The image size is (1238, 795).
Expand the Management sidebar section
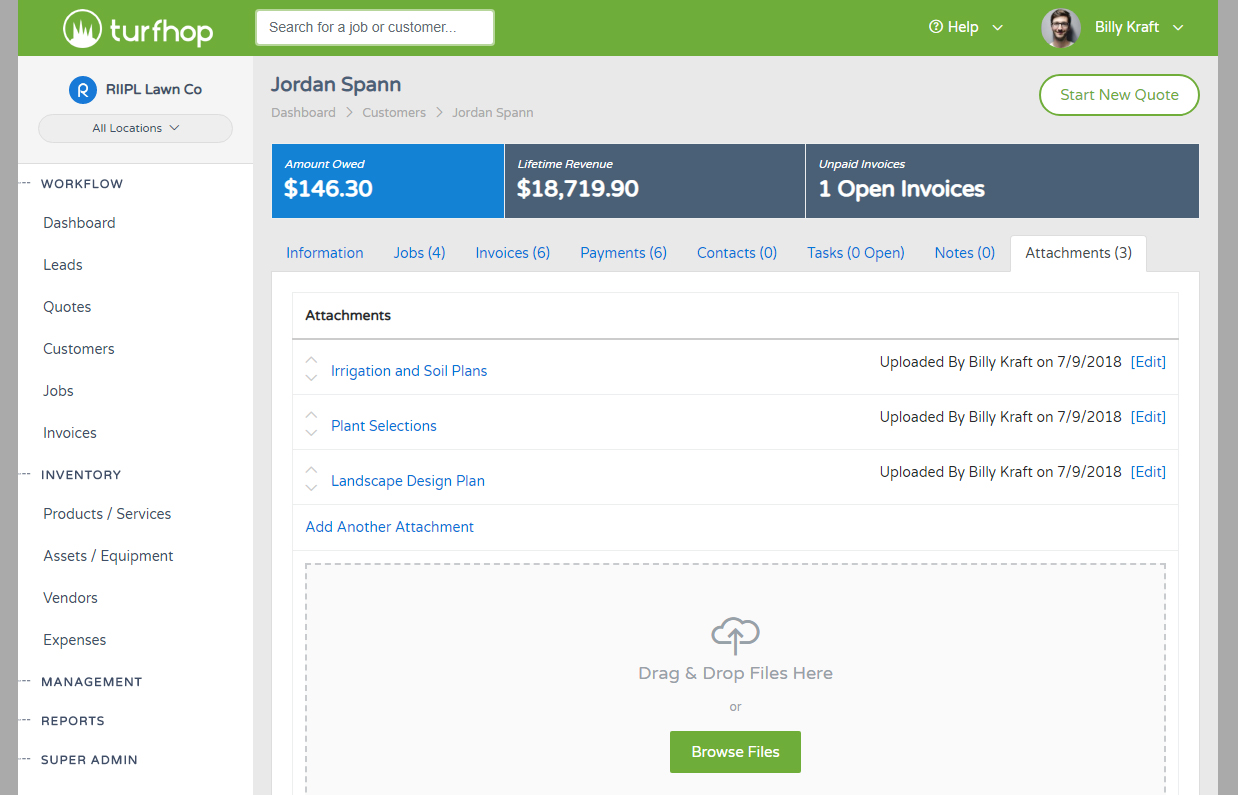[x=91, y=682]
